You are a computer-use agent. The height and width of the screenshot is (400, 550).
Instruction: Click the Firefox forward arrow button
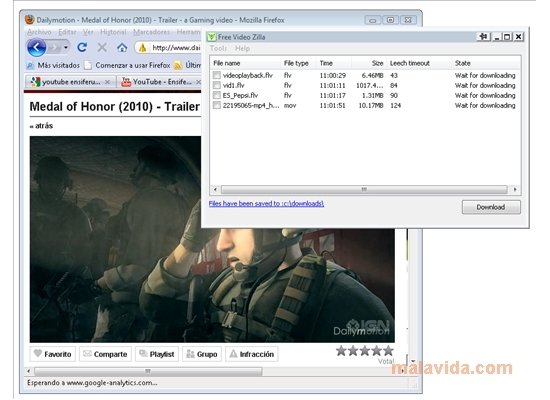coord(54,47)
